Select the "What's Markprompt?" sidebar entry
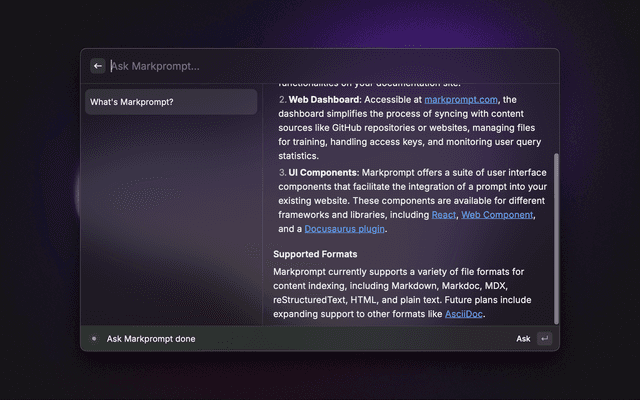 171,102
